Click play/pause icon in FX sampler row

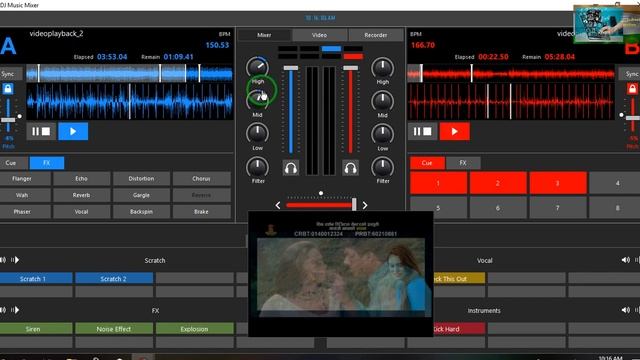tap(15, 310)
